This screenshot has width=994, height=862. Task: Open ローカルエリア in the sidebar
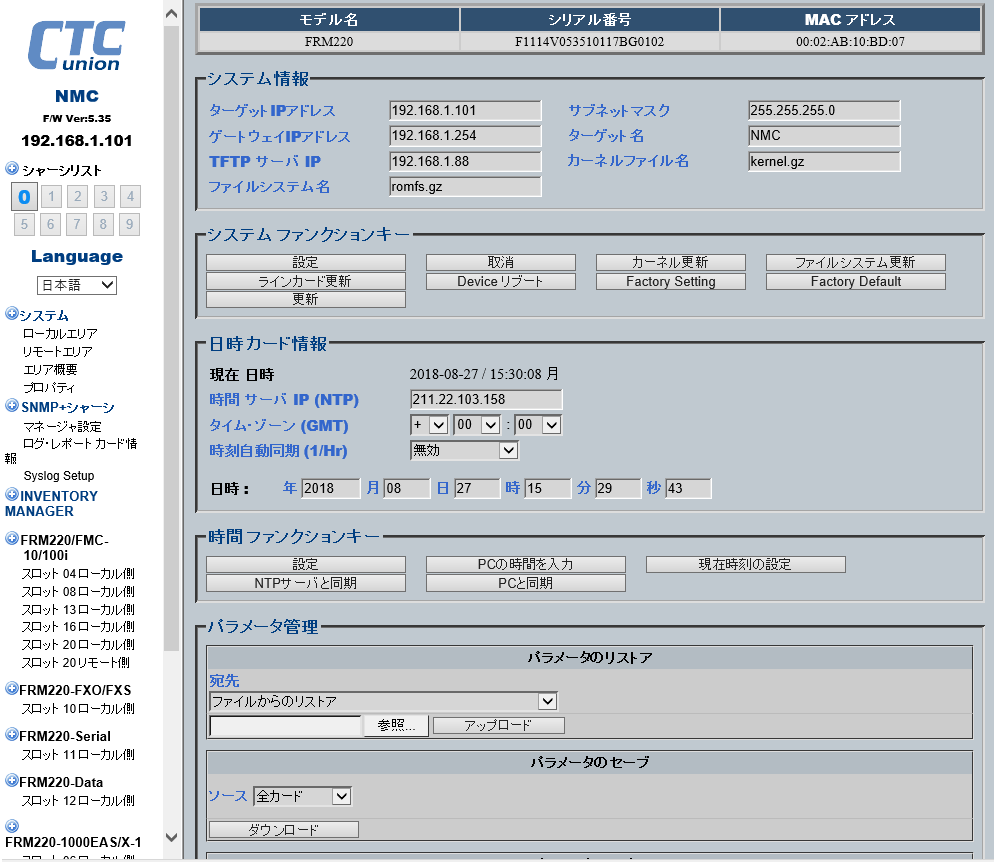click(60, 333)
